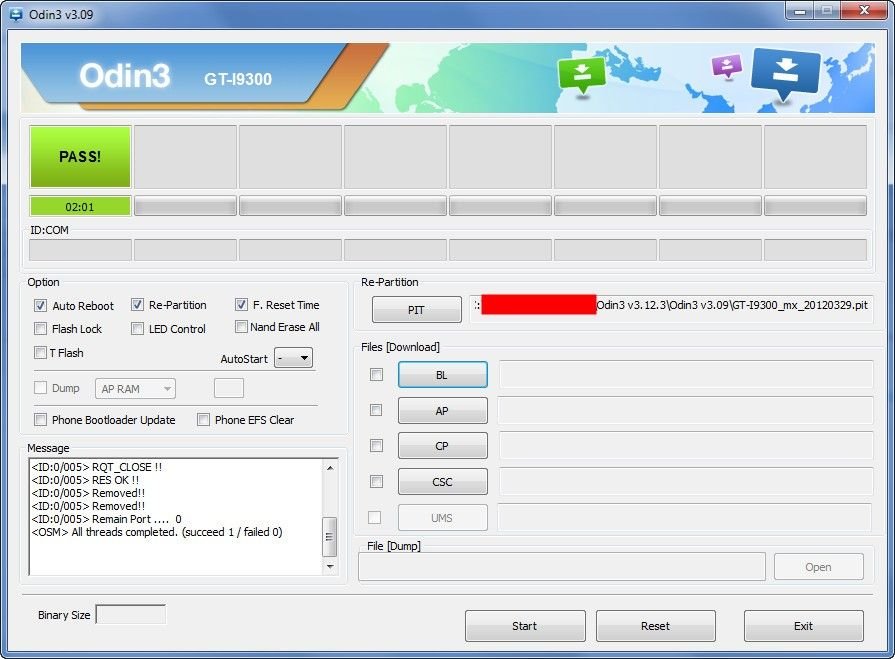The width and height of the screenshot is (895, 659).
Task: Click the CSC file path field
Action: click(686, 482)
